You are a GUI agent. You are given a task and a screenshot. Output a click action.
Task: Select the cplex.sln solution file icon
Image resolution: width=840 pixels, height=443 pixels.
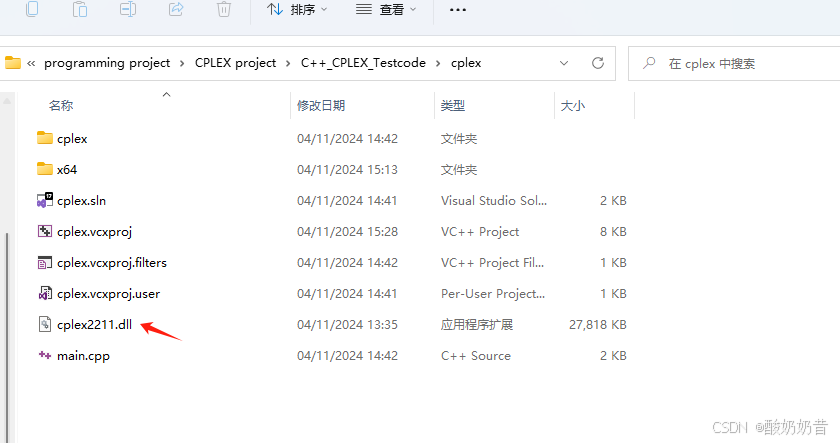coord(45,200)
